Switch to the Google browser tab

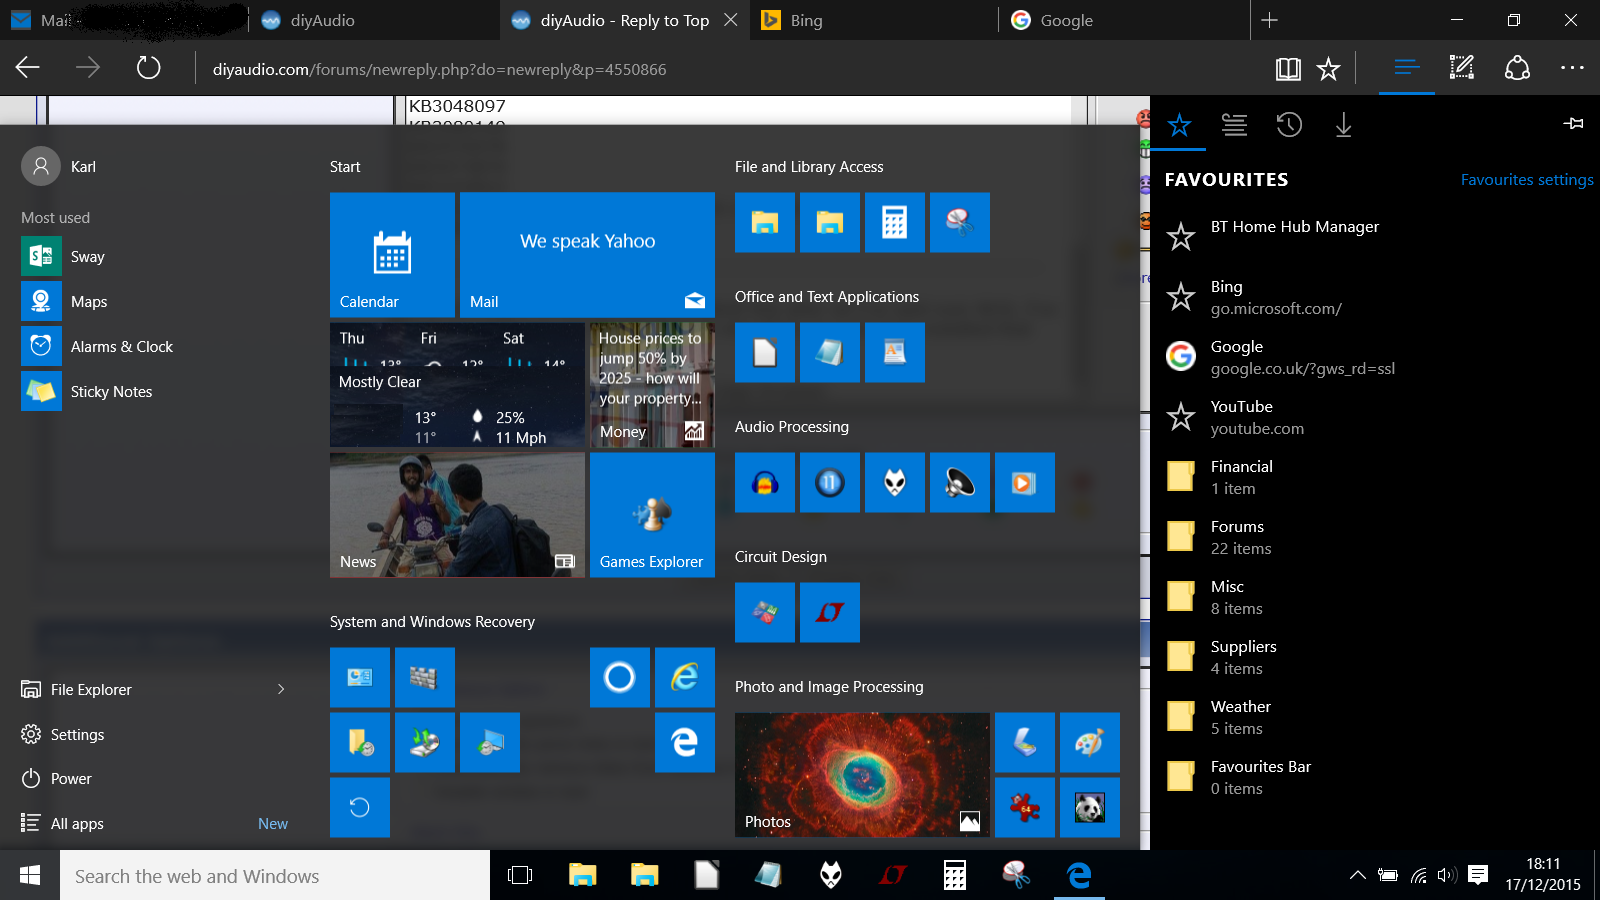(1123, 20)
